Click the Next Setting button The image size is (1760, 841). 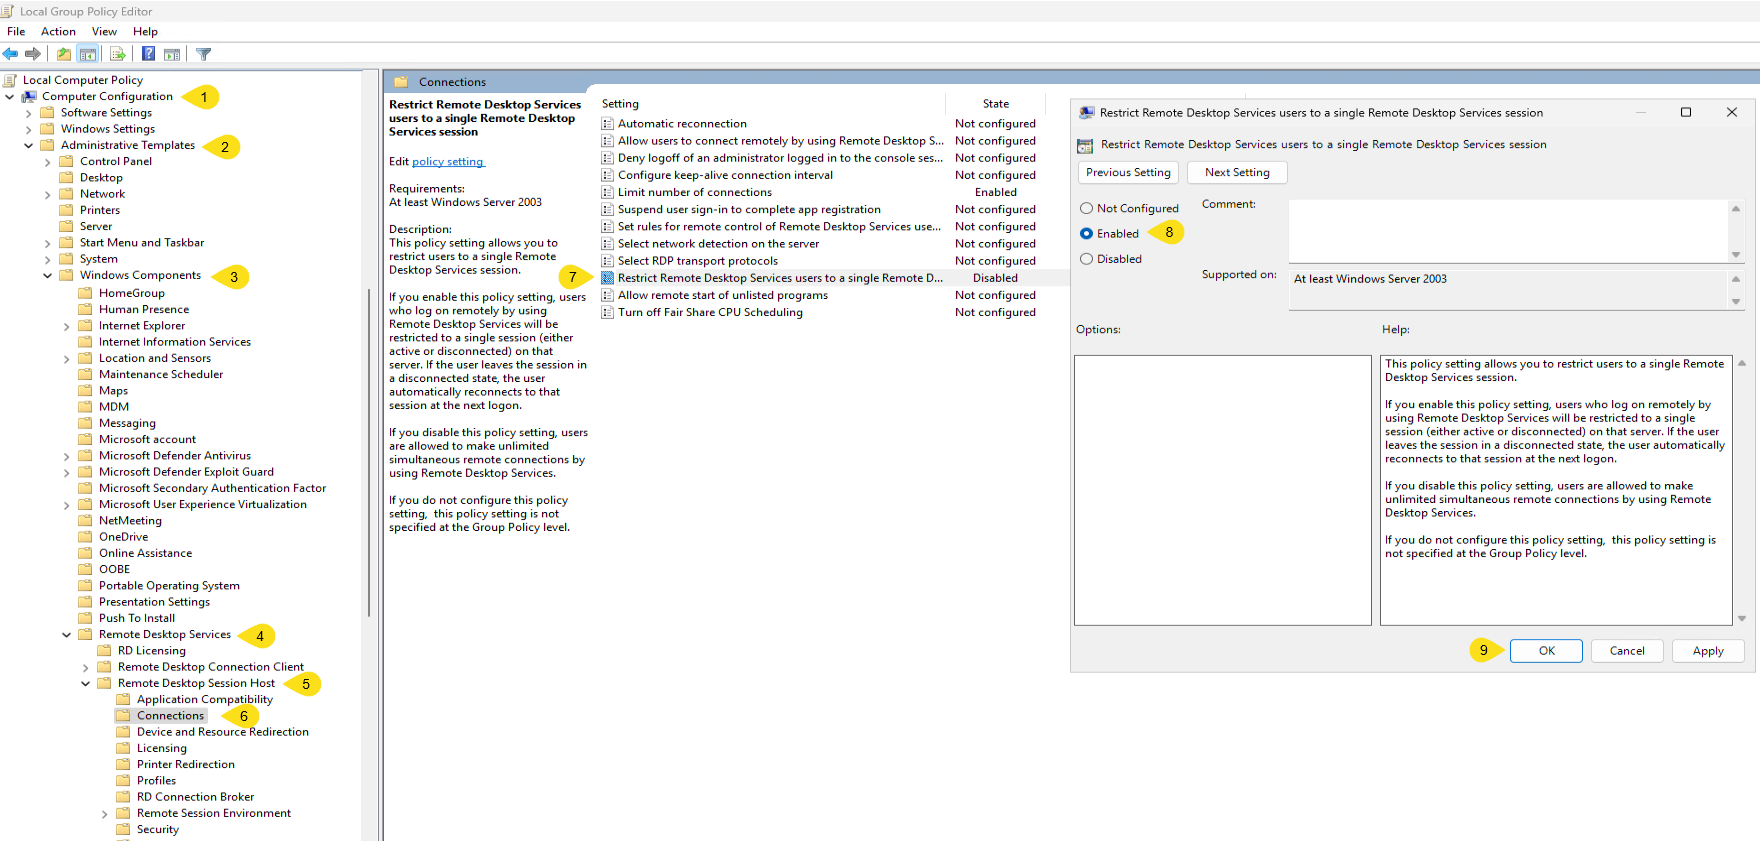1237,173
